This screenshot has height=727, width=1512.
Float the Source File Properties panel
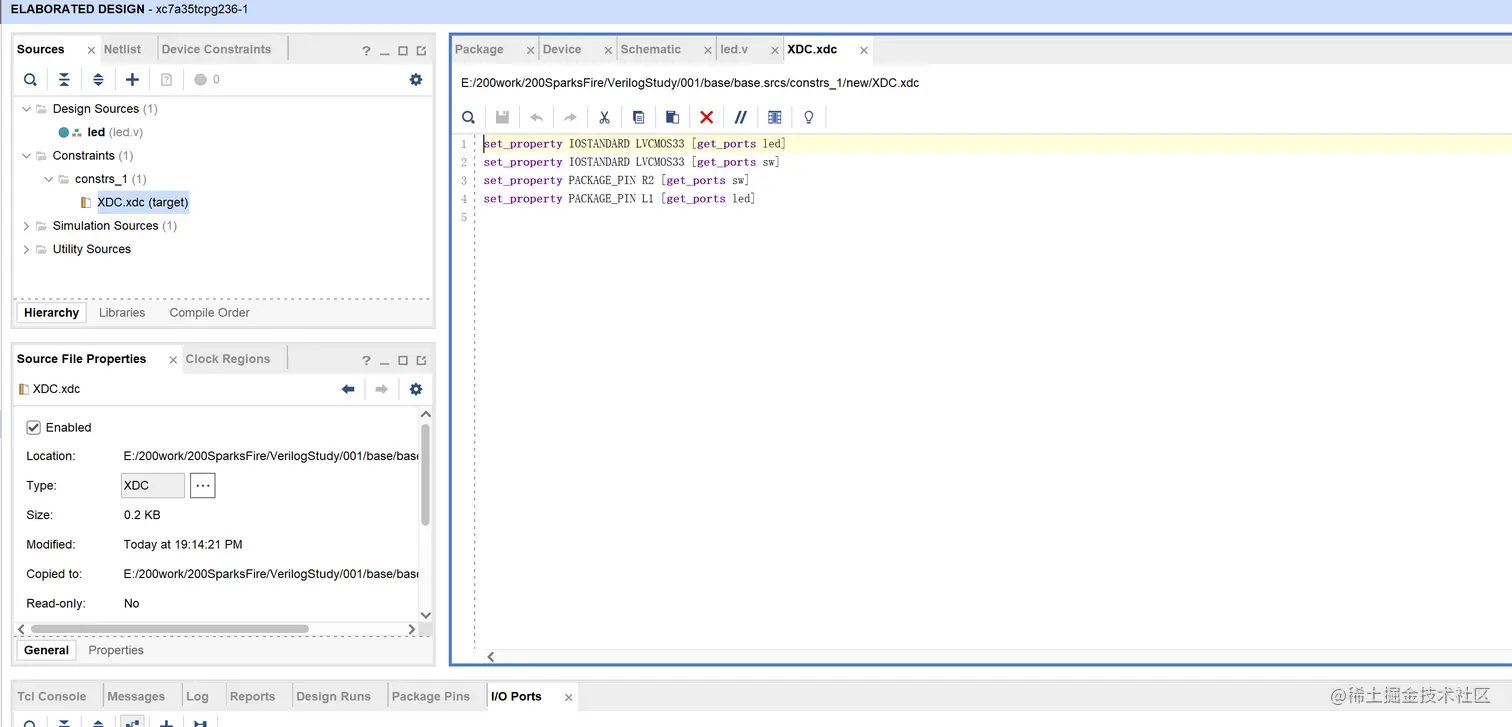coord(421,361)
